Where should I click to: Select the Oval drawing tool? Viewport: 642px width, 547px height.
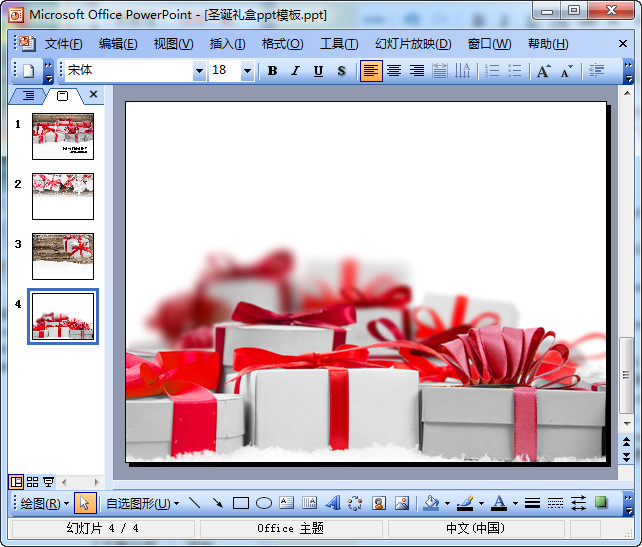pos(264,503)
